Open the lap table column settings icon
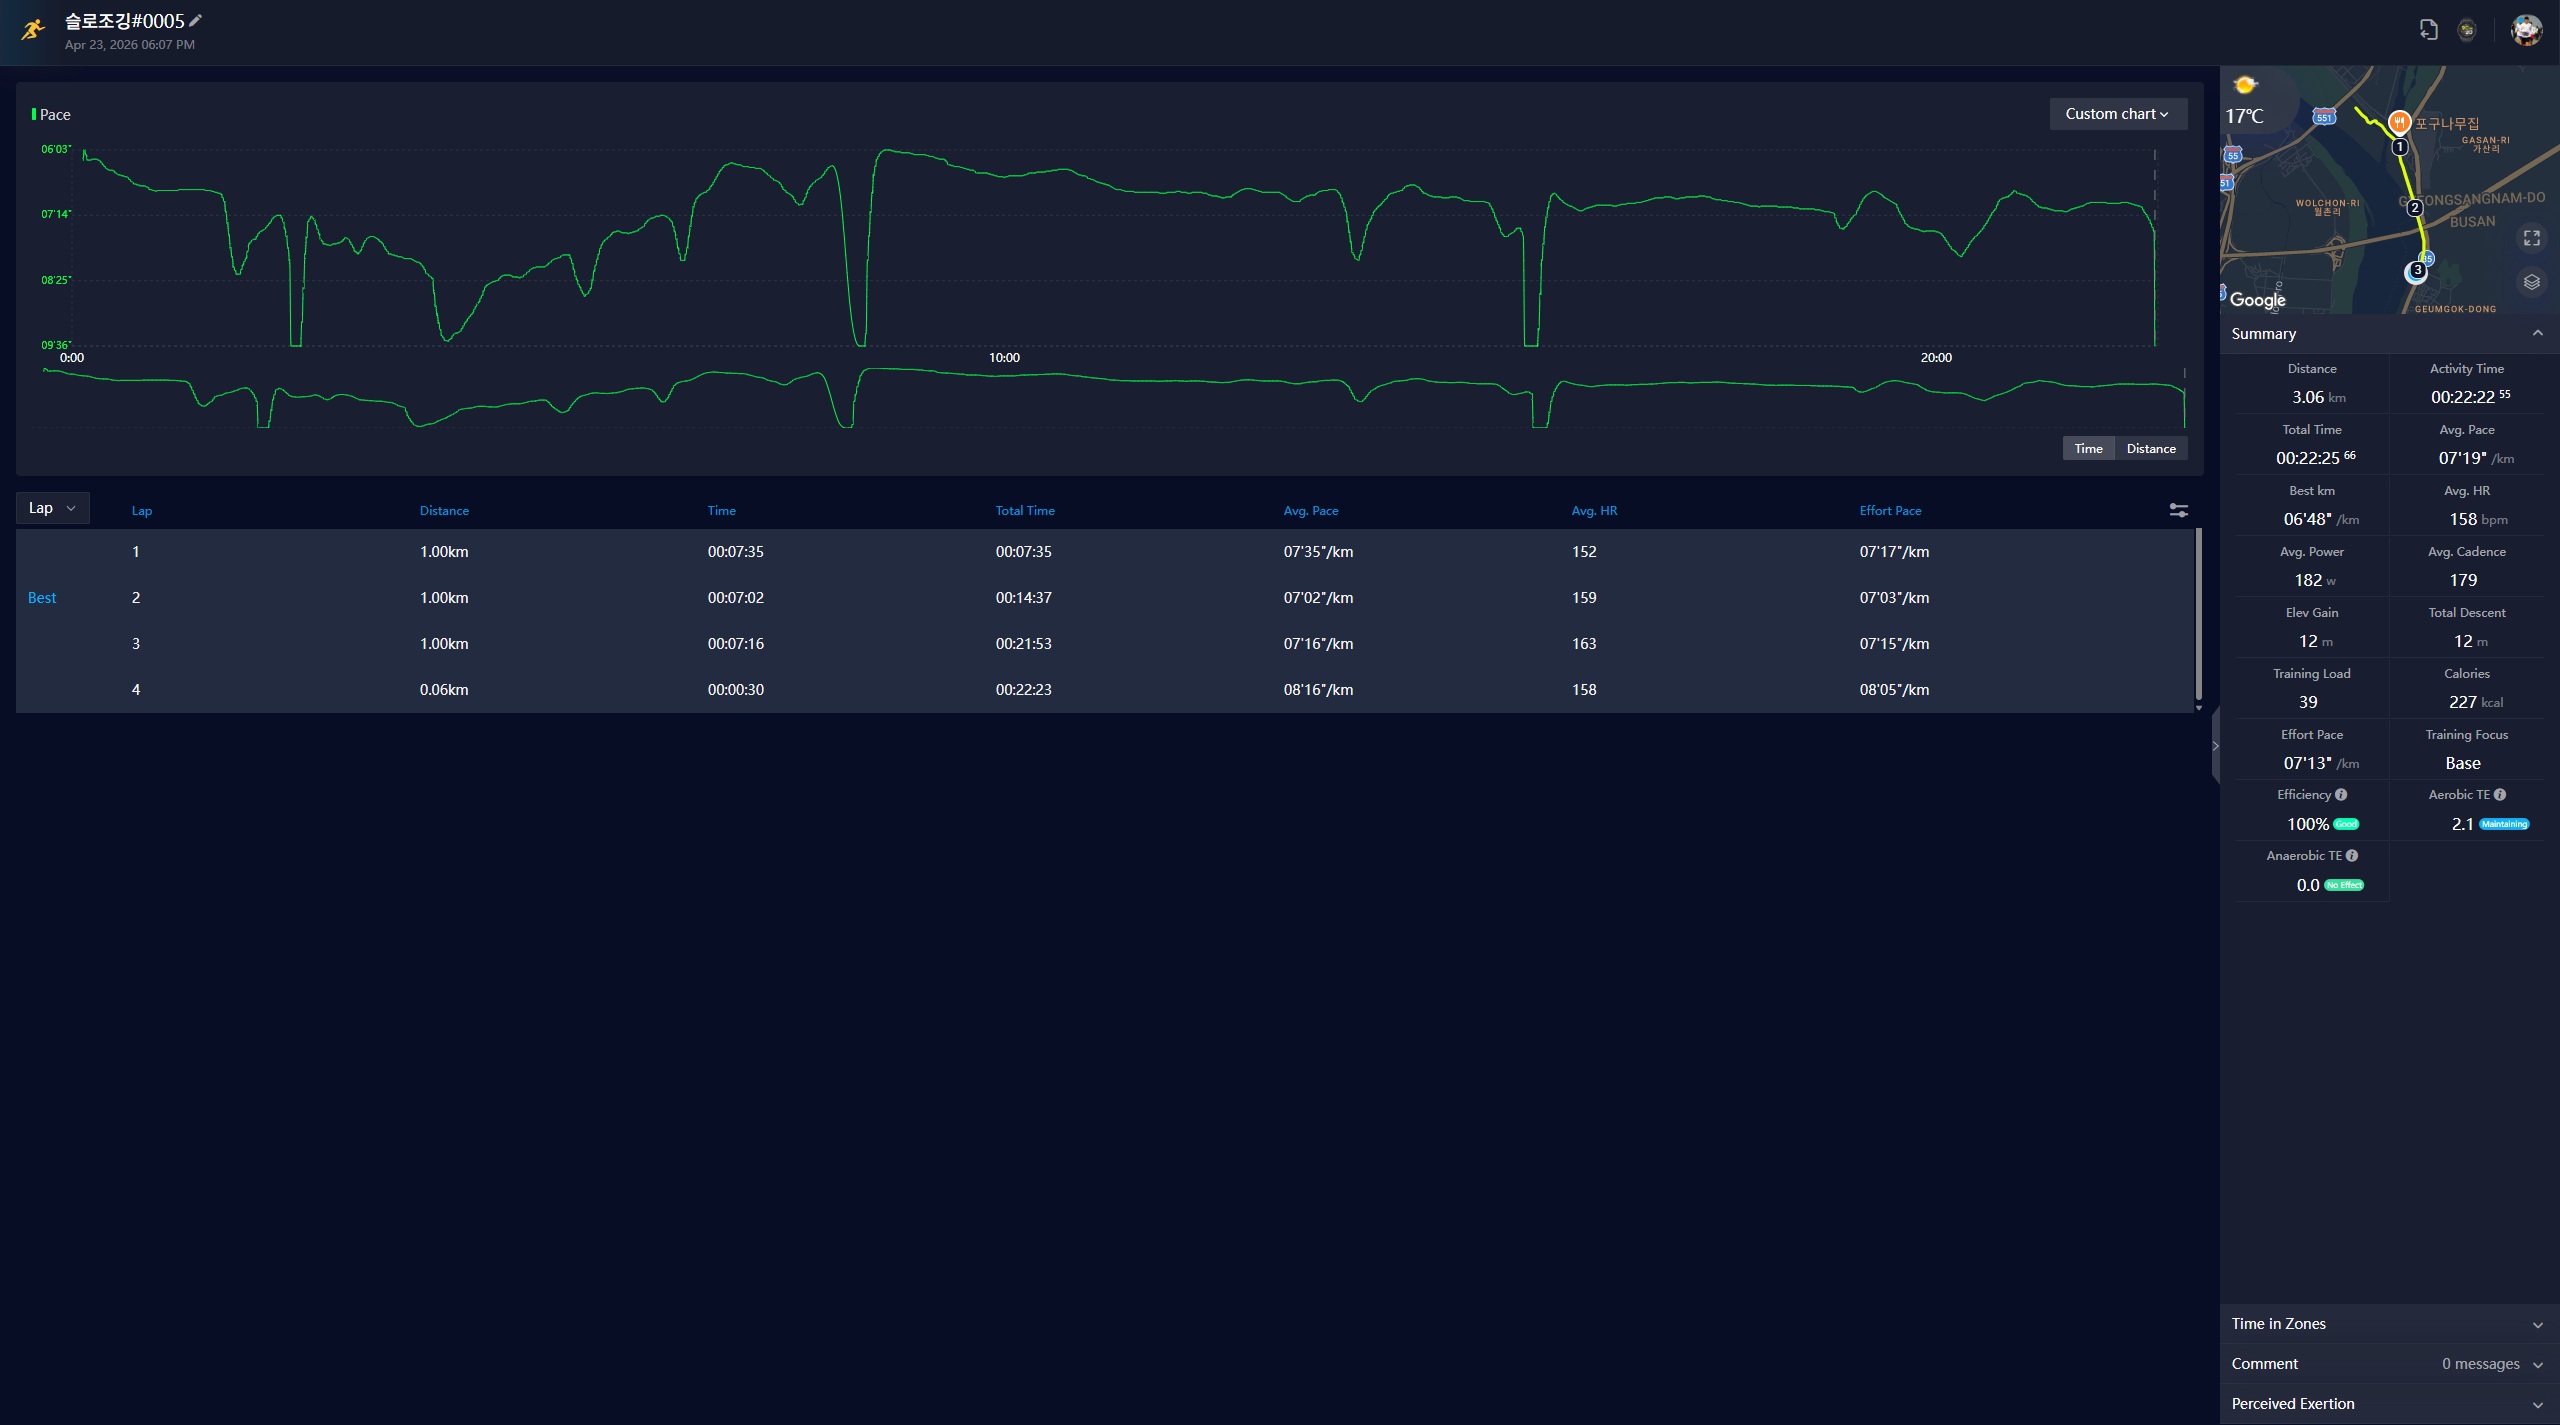This screenshot has height=1425, width=2560. point(2178,510)
